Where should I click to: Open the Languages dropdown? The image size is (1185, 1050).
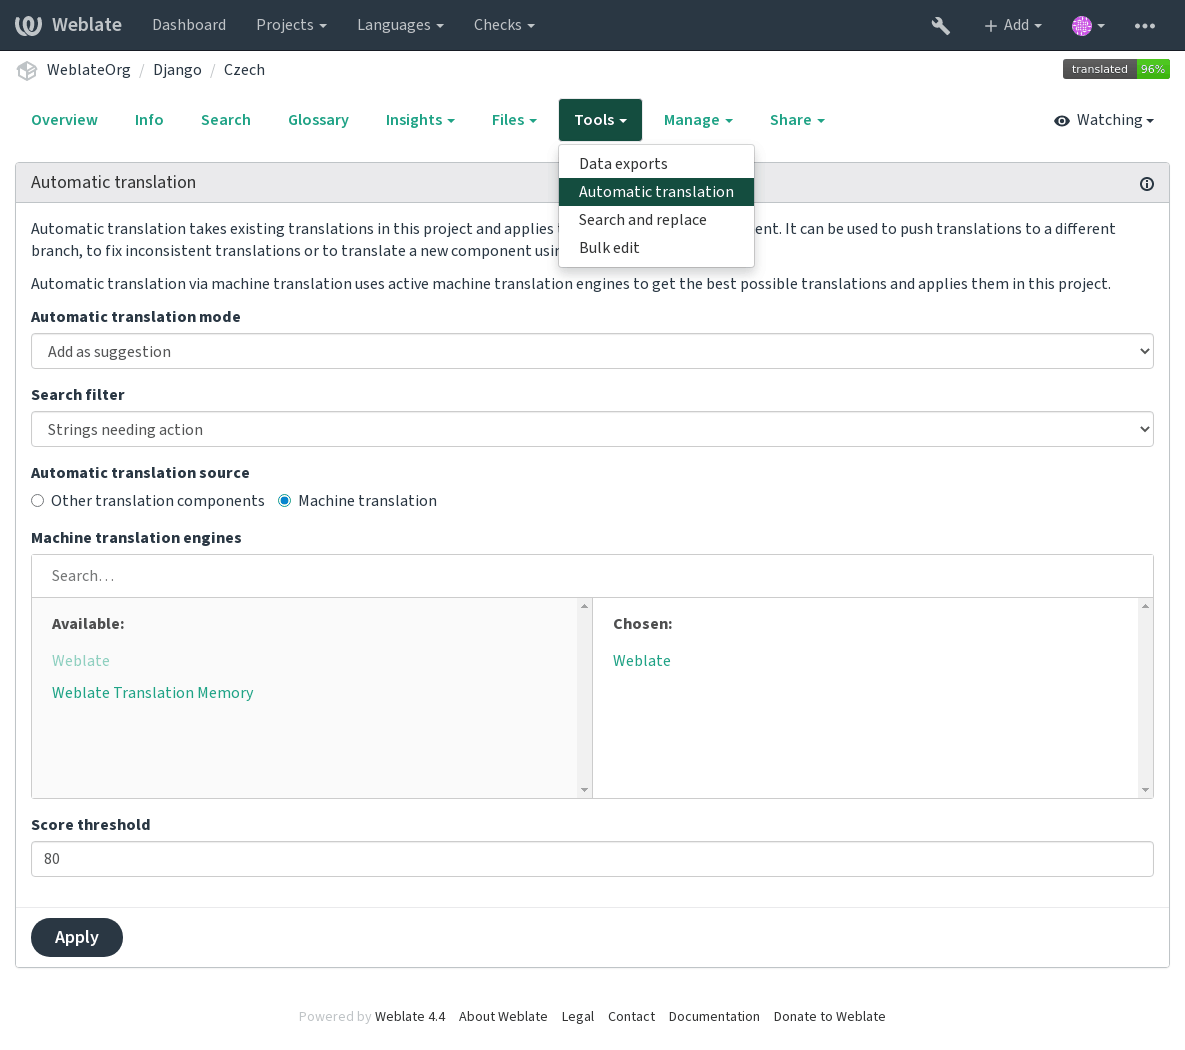(x=400, y=25)
